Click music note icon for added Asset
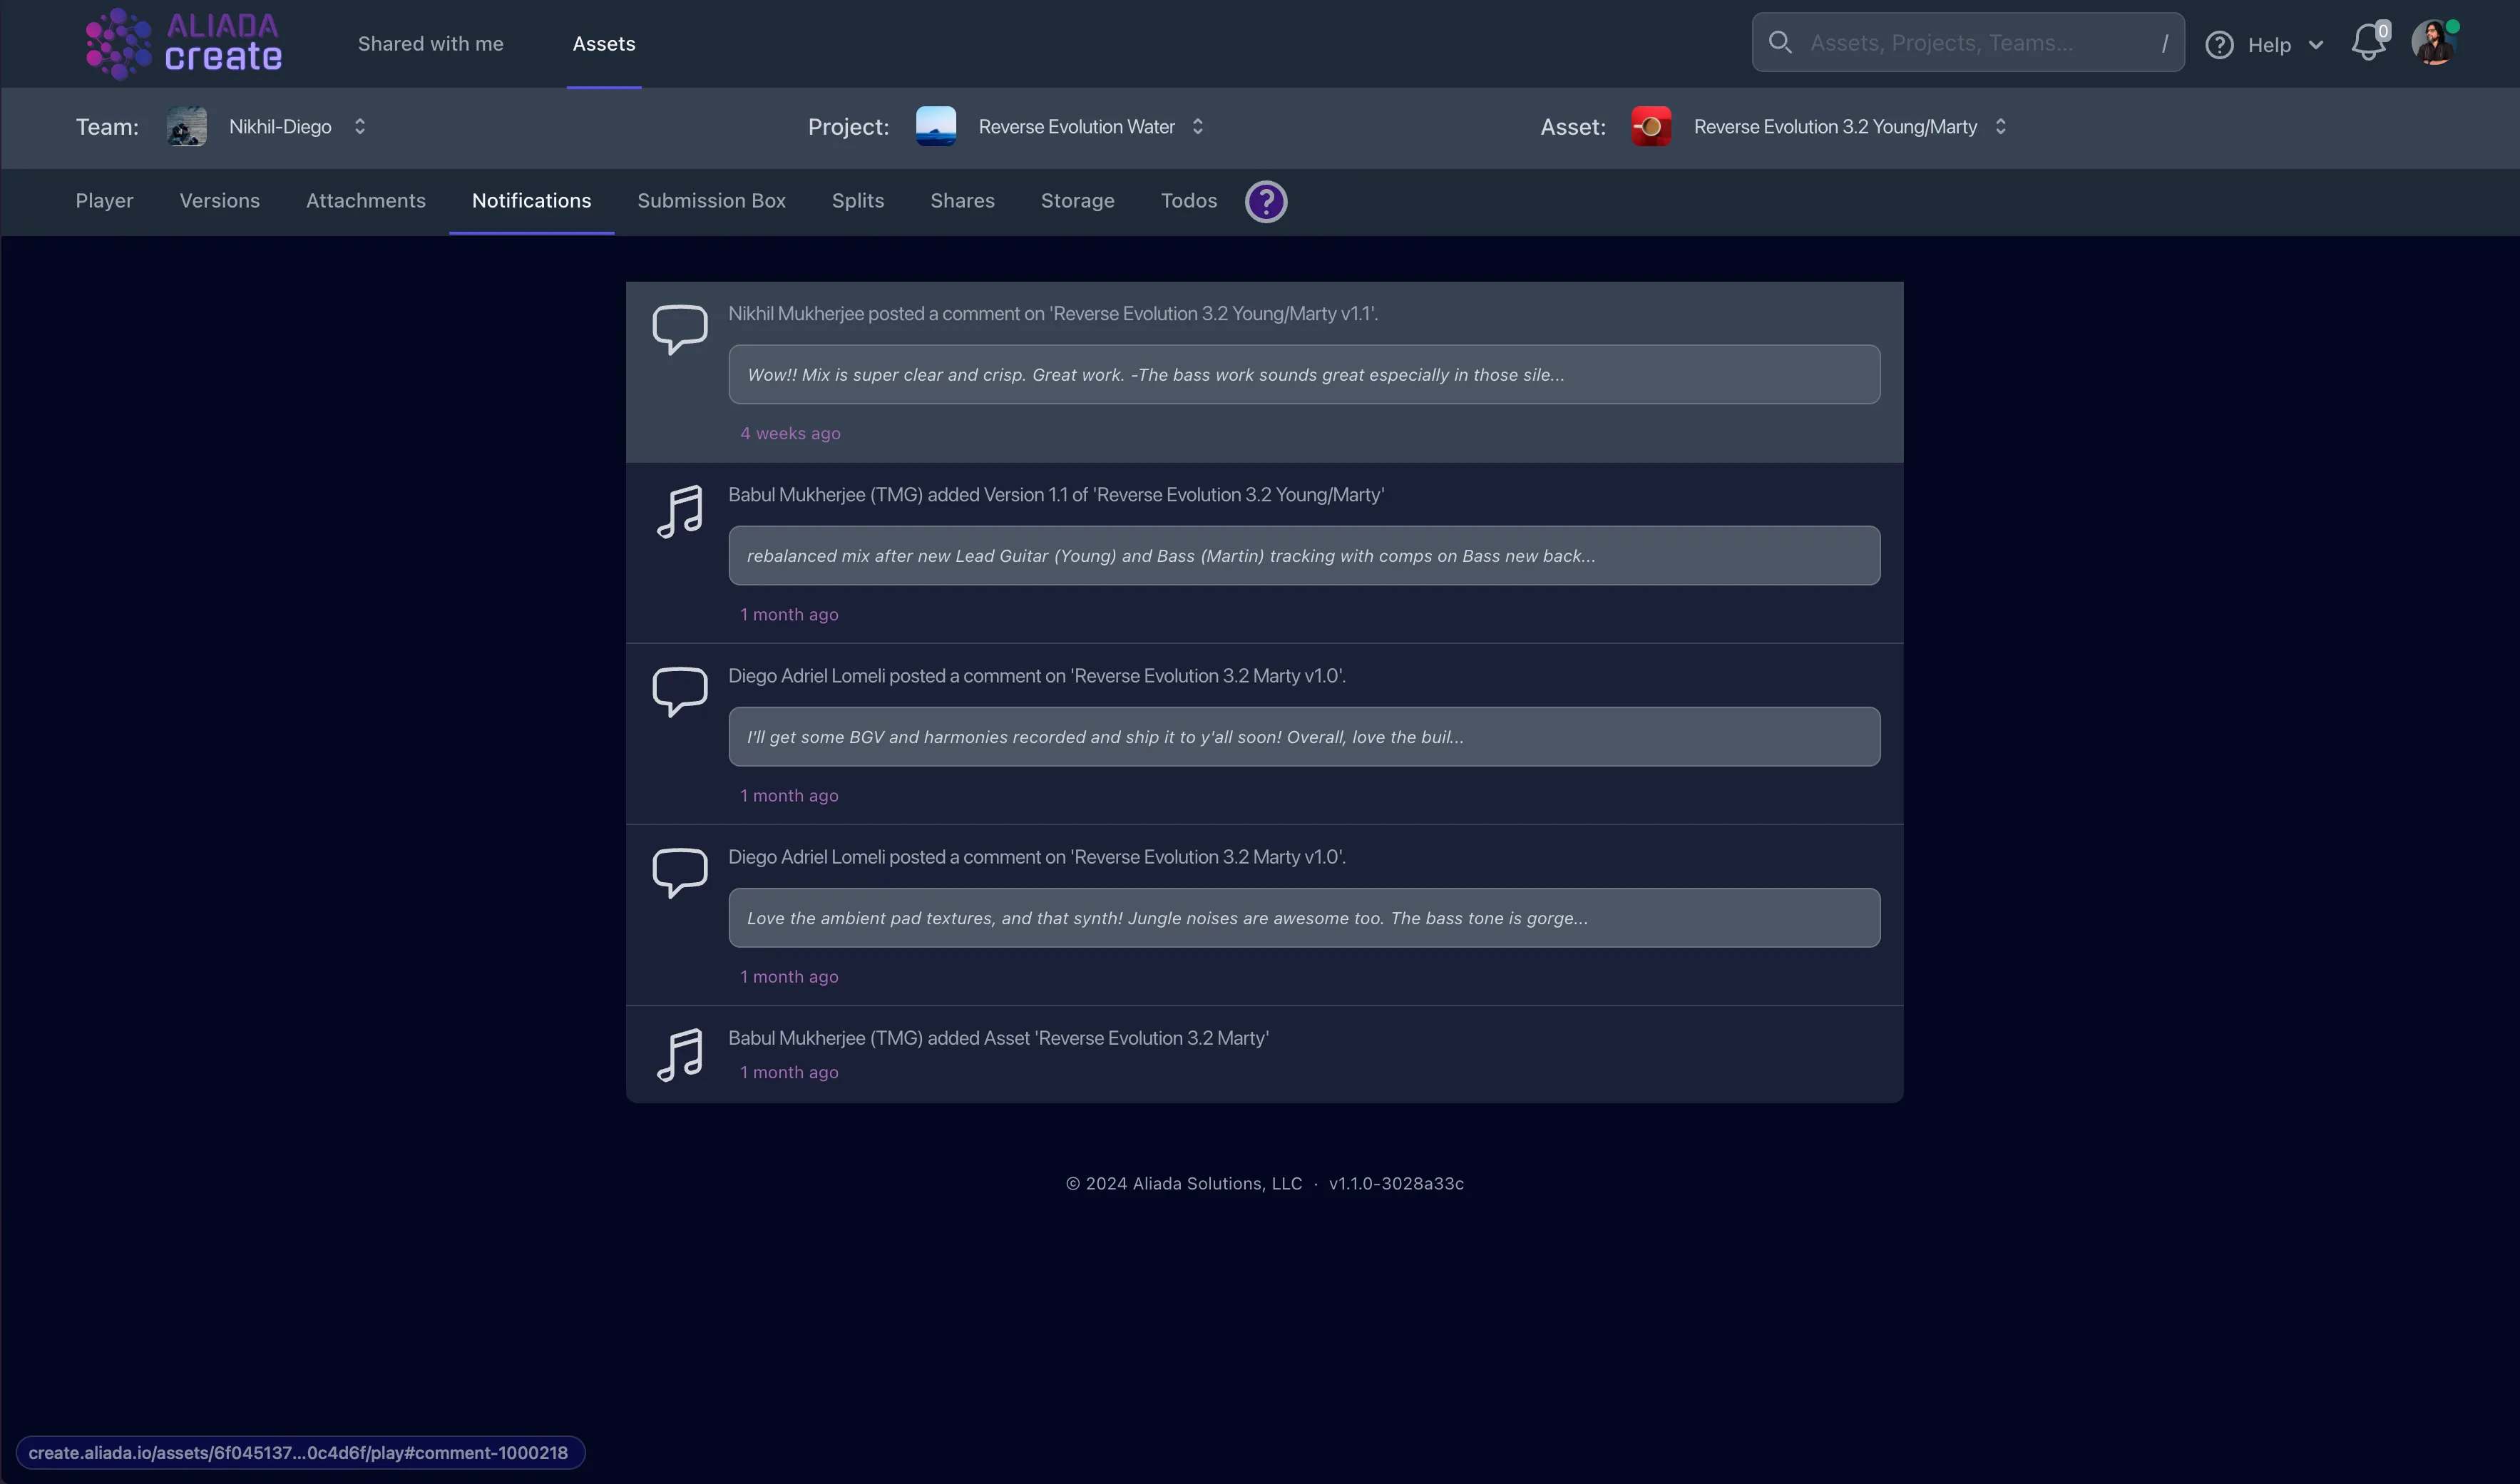This screenshot has height=1484, width=2520. 680,1054
